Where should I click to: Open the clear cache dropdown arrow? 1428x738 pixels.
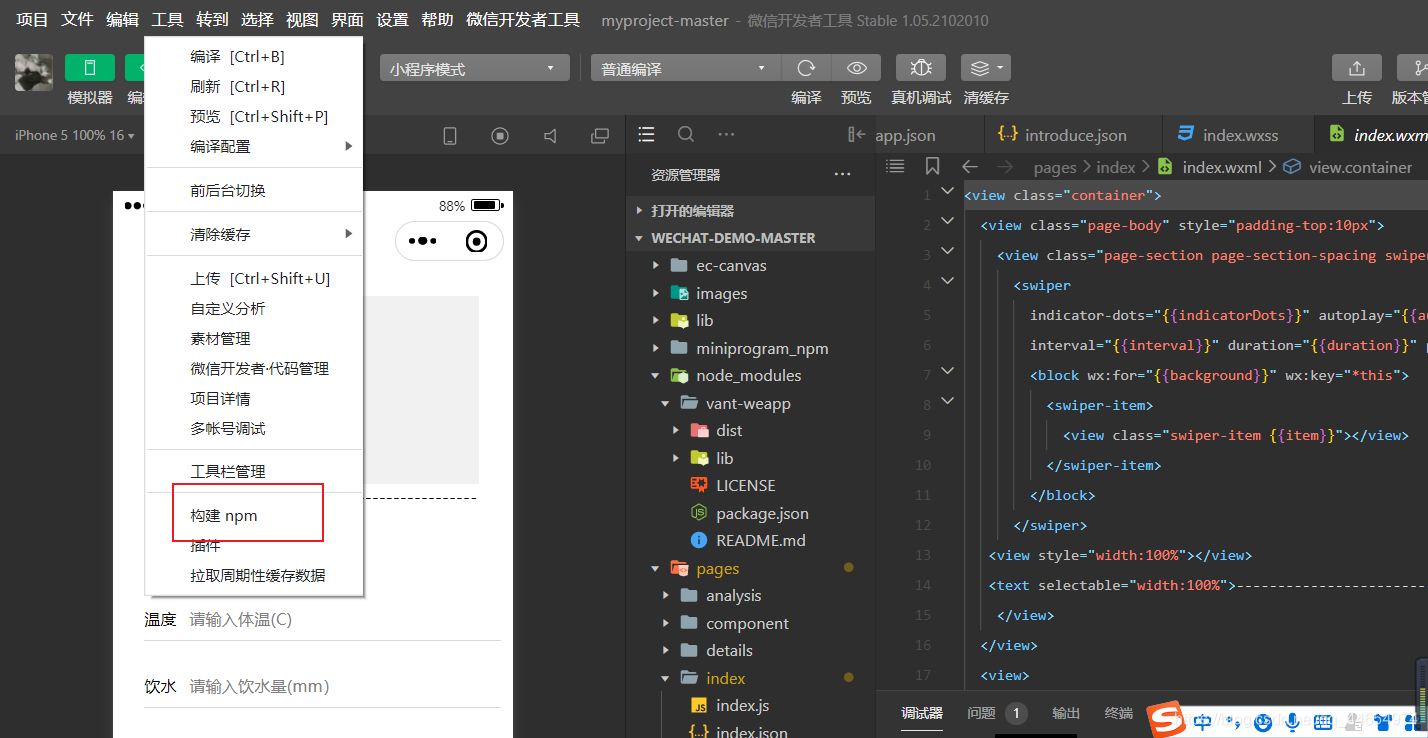point(999,68)
